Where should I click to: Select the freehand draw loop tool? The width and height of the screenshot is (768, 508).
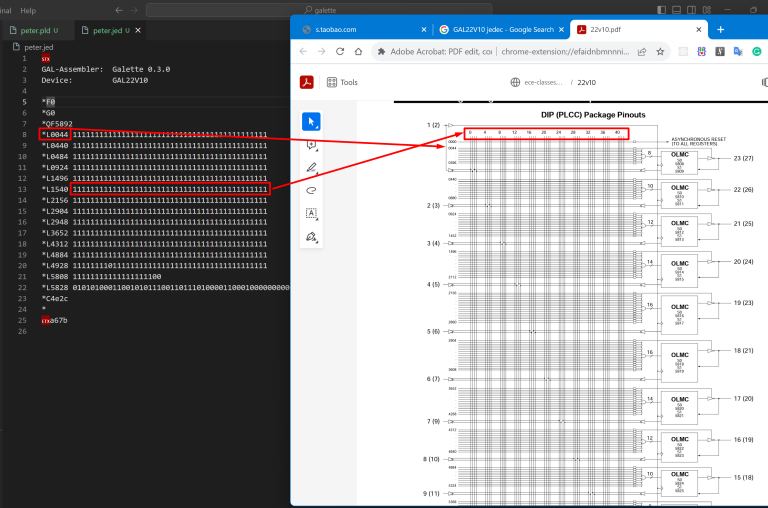point(311,191)
